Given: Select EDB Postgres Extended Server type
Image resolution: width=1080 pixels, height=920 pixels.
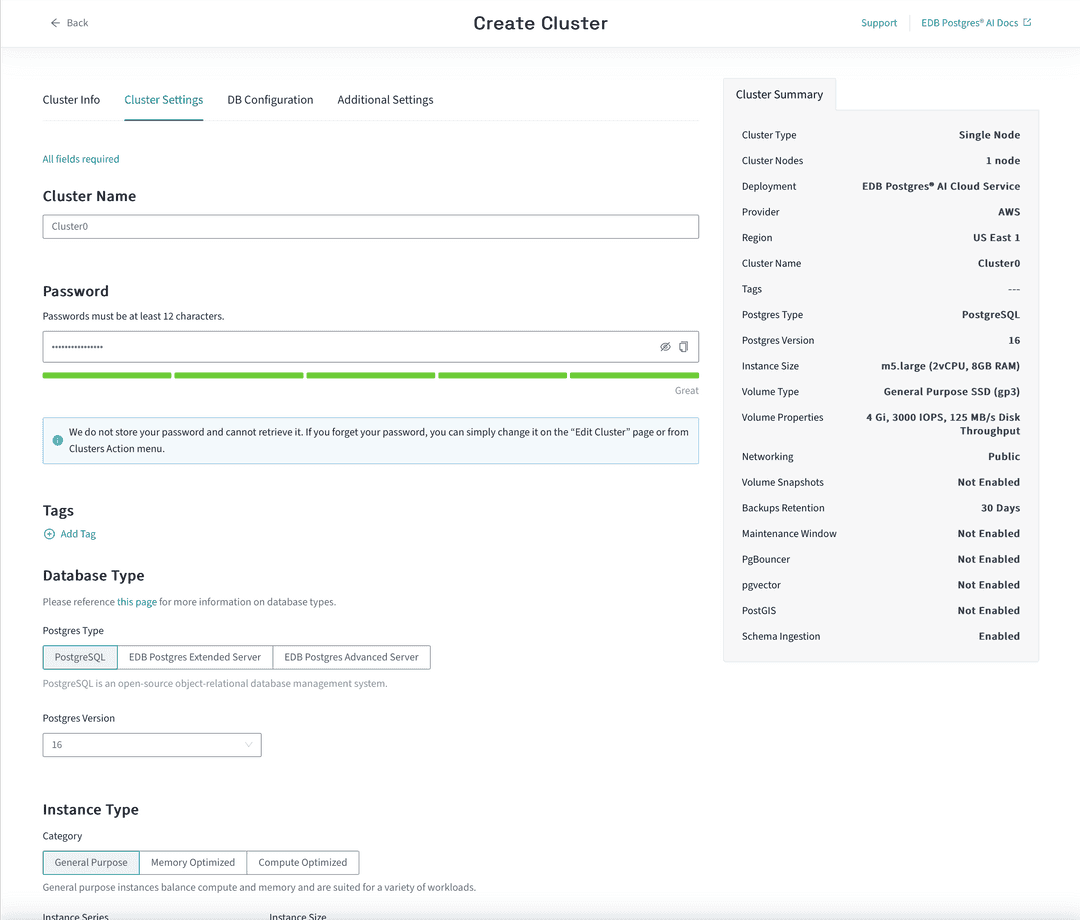Looking at the screenshot, I should coord(195,658).
